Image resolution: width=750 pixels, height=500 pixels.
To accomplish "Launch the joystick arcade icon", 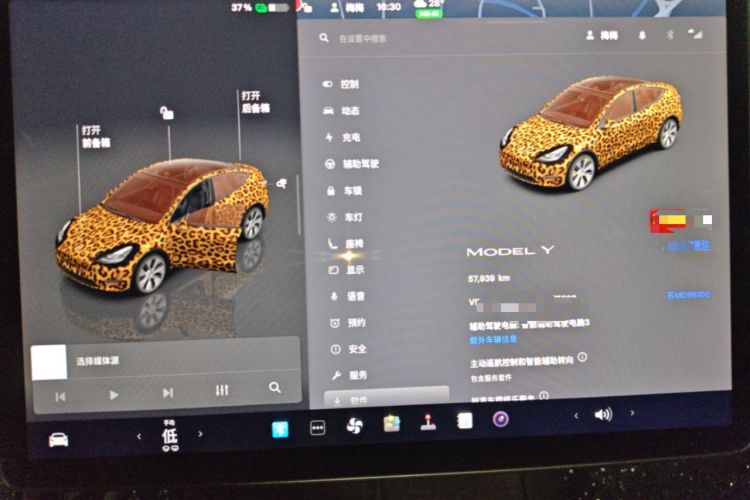I will 428,422.
